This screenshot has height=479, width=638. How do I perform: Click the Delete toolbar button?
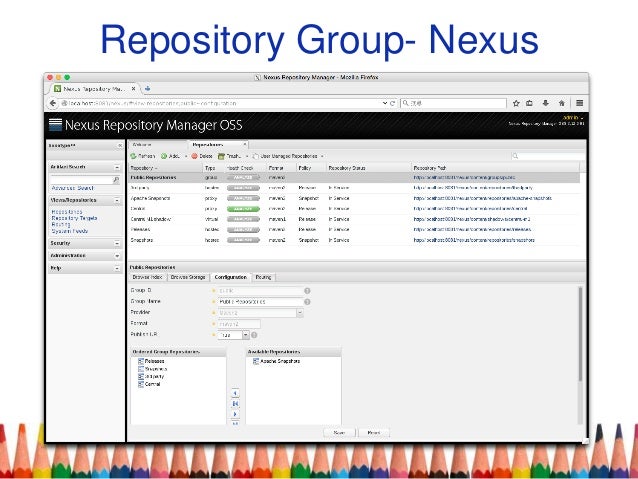point(202,156)
